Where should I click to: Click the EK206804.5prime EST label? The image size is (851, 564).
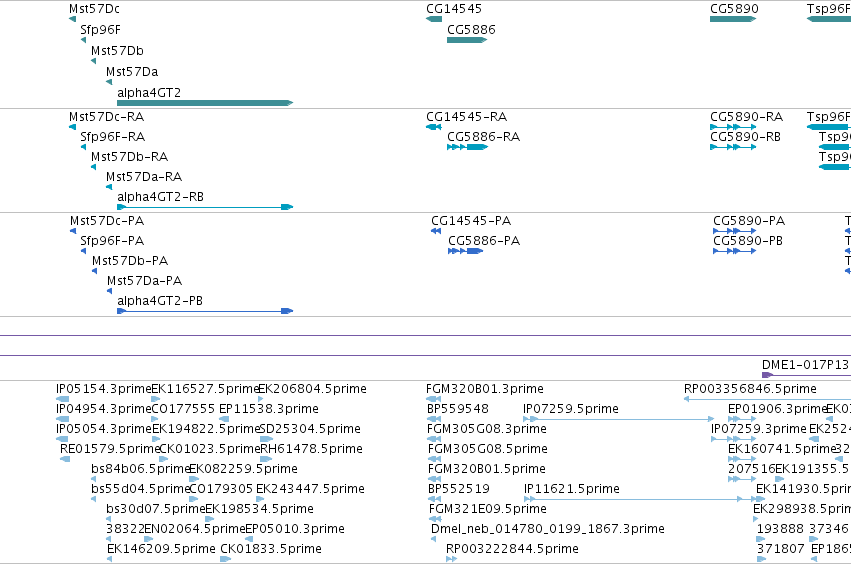tap(312, 389)
